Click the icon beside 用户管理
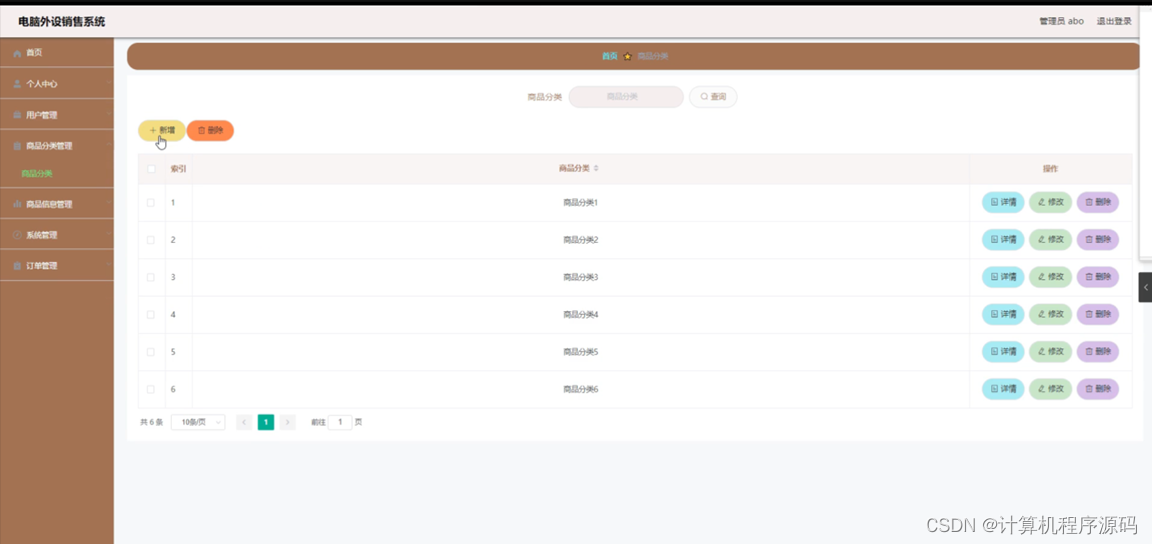The image size is (1152, 544). tap(17, 115)
